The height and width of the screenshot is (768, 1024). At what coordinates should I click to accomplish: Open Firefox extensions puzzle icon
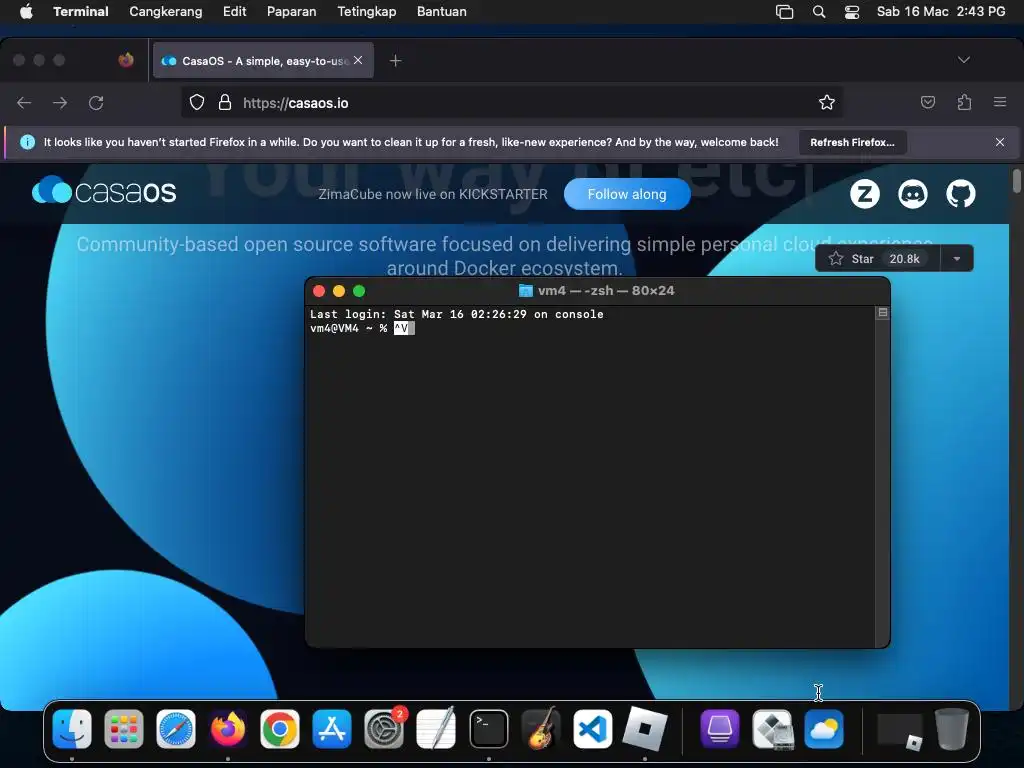964,102
